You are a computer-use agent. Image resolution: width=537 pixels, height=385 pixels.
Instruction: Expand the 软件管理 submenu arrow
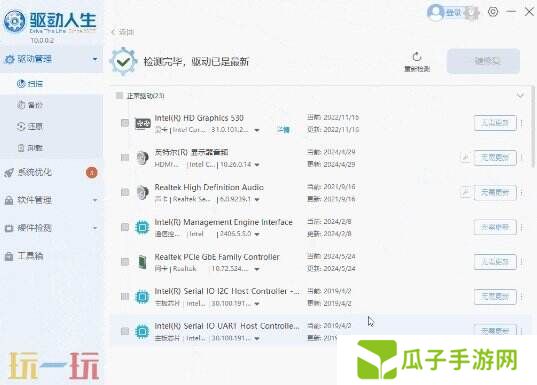(95, 200)
